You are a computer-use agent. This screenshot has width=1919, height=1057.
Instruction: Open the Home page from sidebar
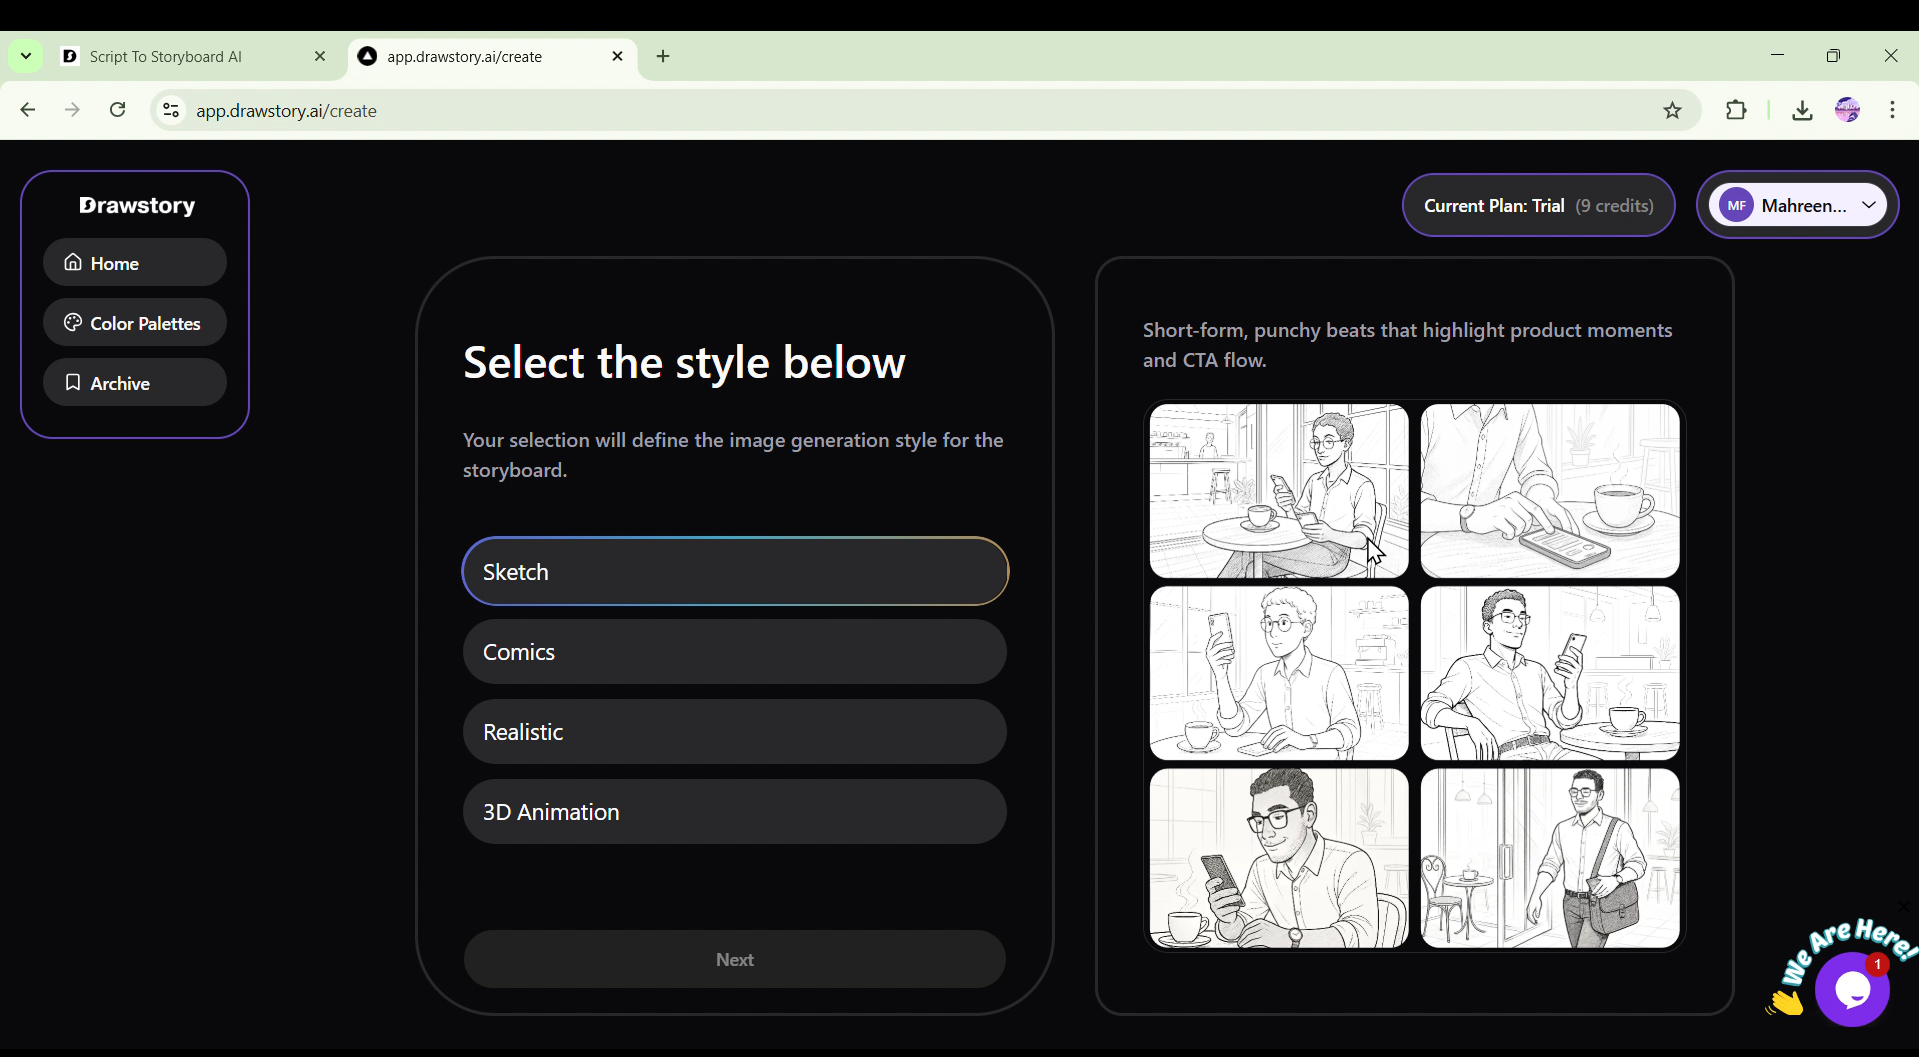click(x=135, y=263)
